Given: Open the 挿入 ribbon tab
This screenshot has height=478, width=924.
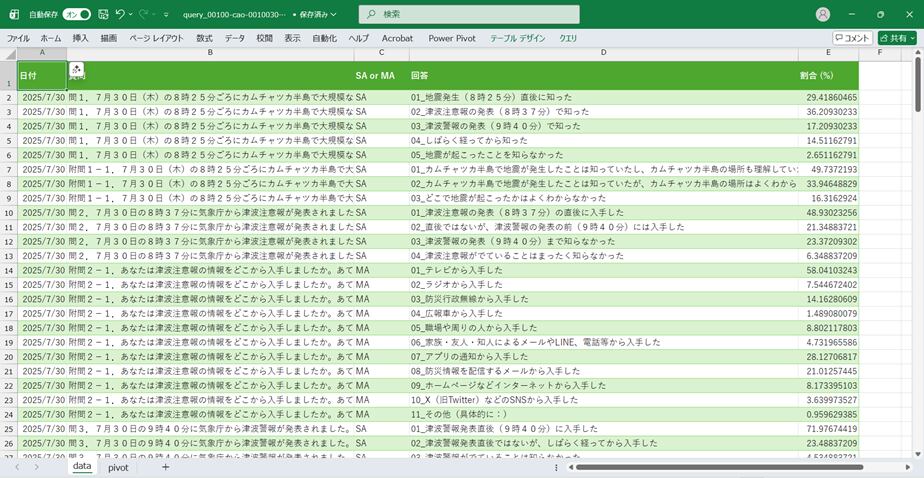Looking at the screenshot, I should coord(80,38).
